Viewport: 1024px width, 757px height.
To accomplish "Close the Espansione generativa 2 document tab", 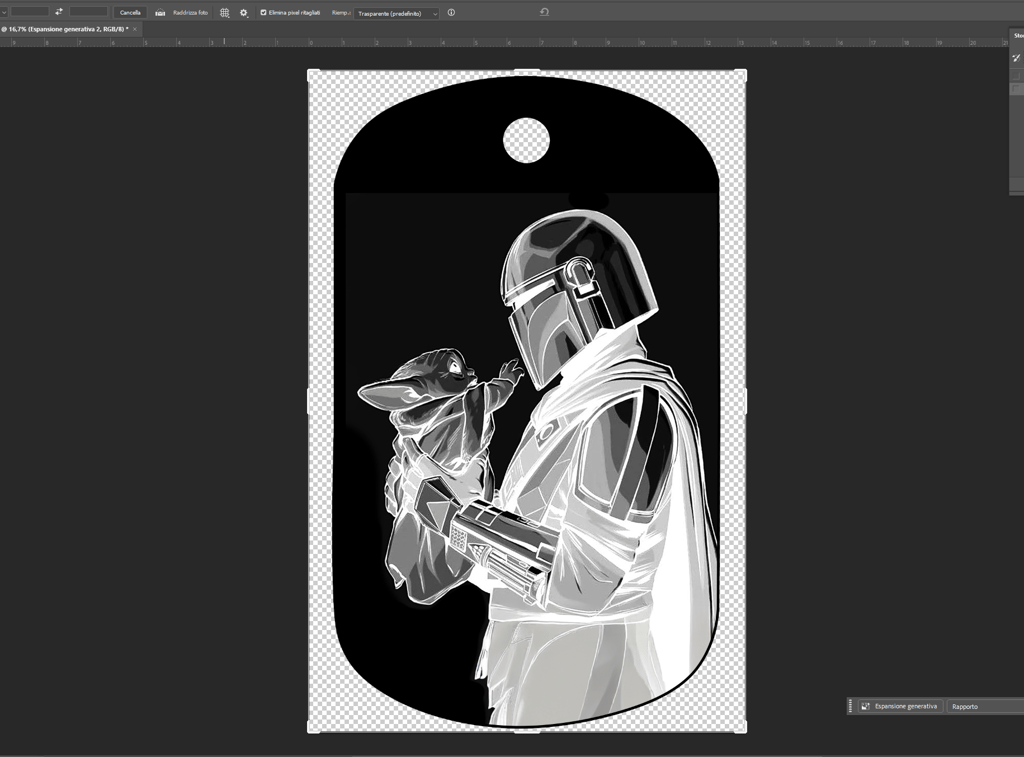I will point(135,29).
